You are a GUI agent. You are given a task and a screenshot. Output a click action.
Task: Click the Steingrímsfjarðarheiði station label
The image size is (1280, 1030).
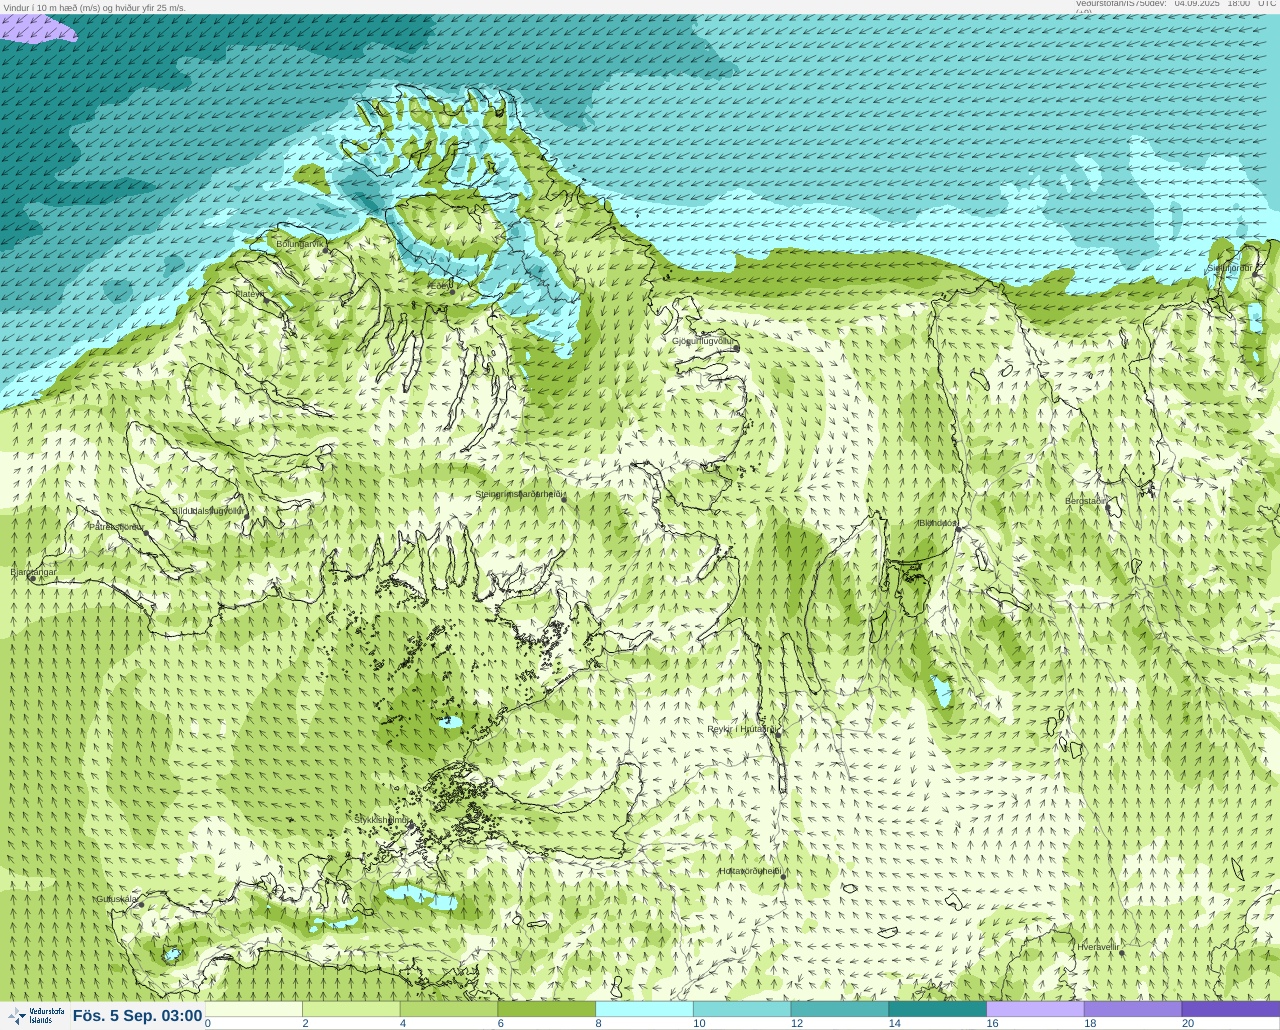pos(521,494)
